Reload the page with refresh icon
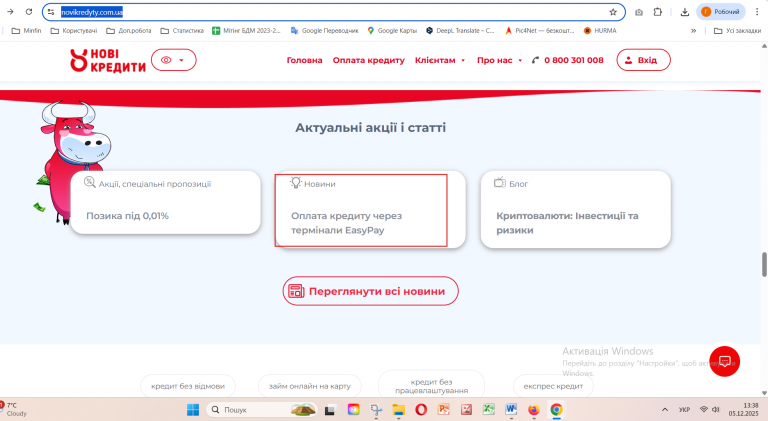 tap(29, 12)
